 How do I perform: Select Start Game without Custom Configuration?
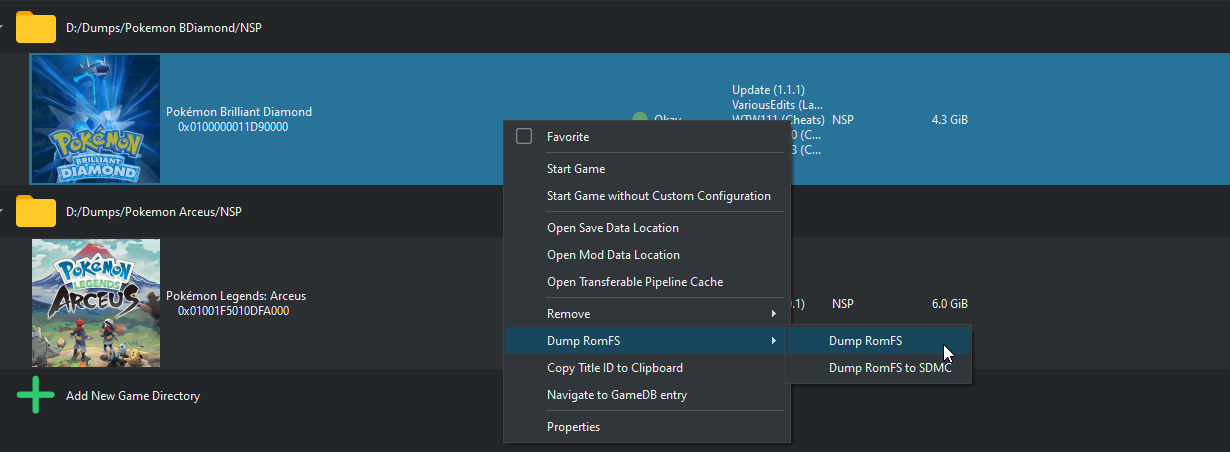pos(659,196)
